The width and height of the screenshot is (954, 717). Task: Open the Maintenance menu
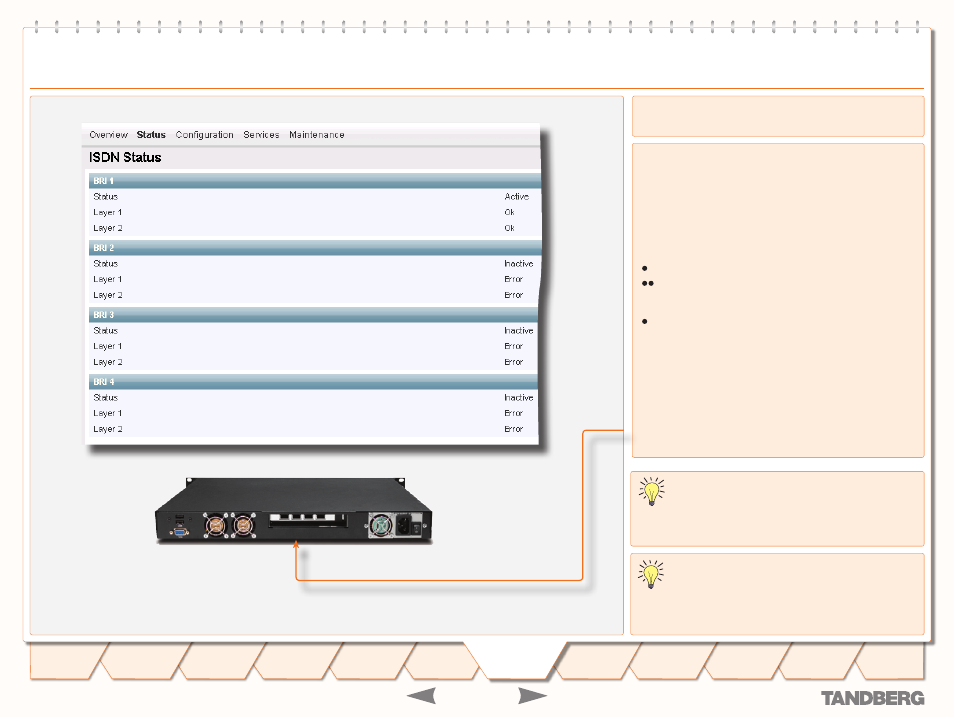316,135
